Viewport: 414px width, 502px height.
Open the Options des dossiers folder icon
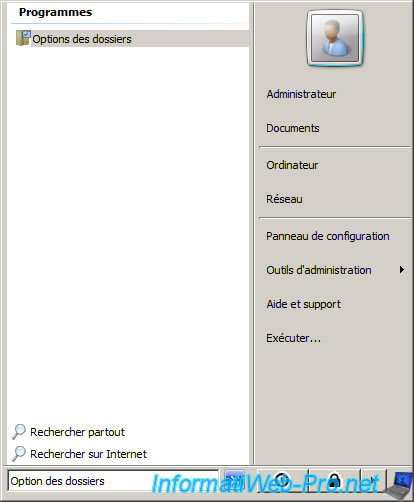click(23, 38)
